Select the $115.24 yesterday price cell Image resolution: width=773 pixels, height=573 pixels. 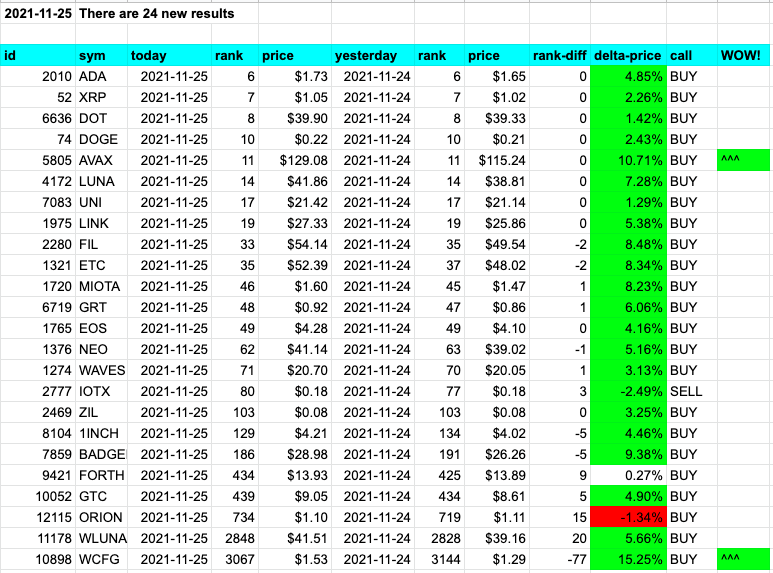click(497, 160)
